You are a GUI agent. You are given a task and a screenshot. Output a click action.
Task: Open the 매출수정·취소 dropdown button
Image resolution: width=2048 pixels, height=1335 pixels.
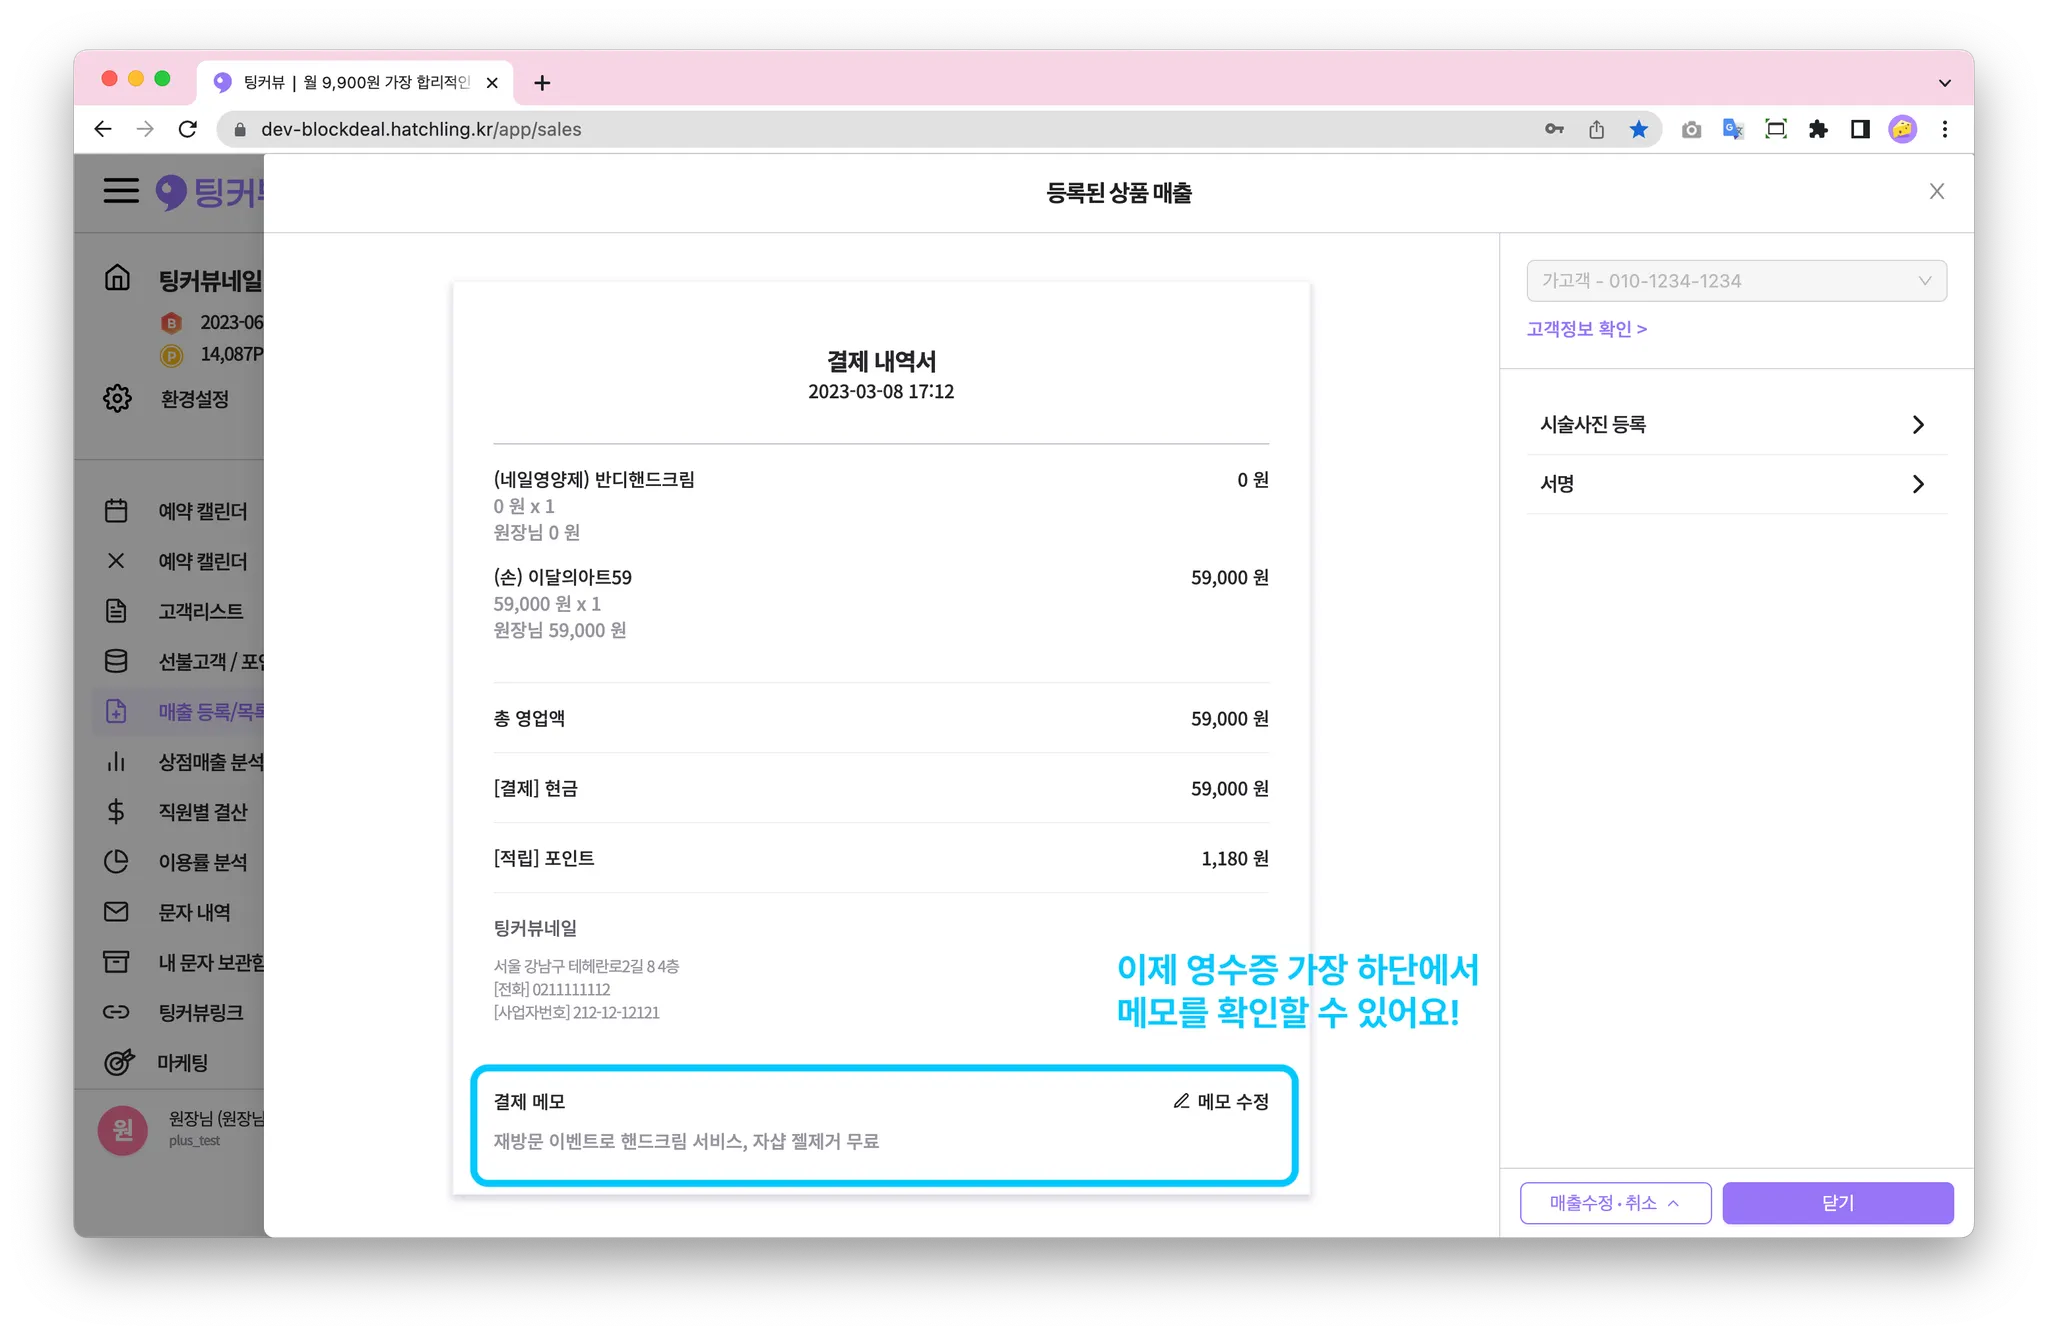[x=1615, y=1203]
